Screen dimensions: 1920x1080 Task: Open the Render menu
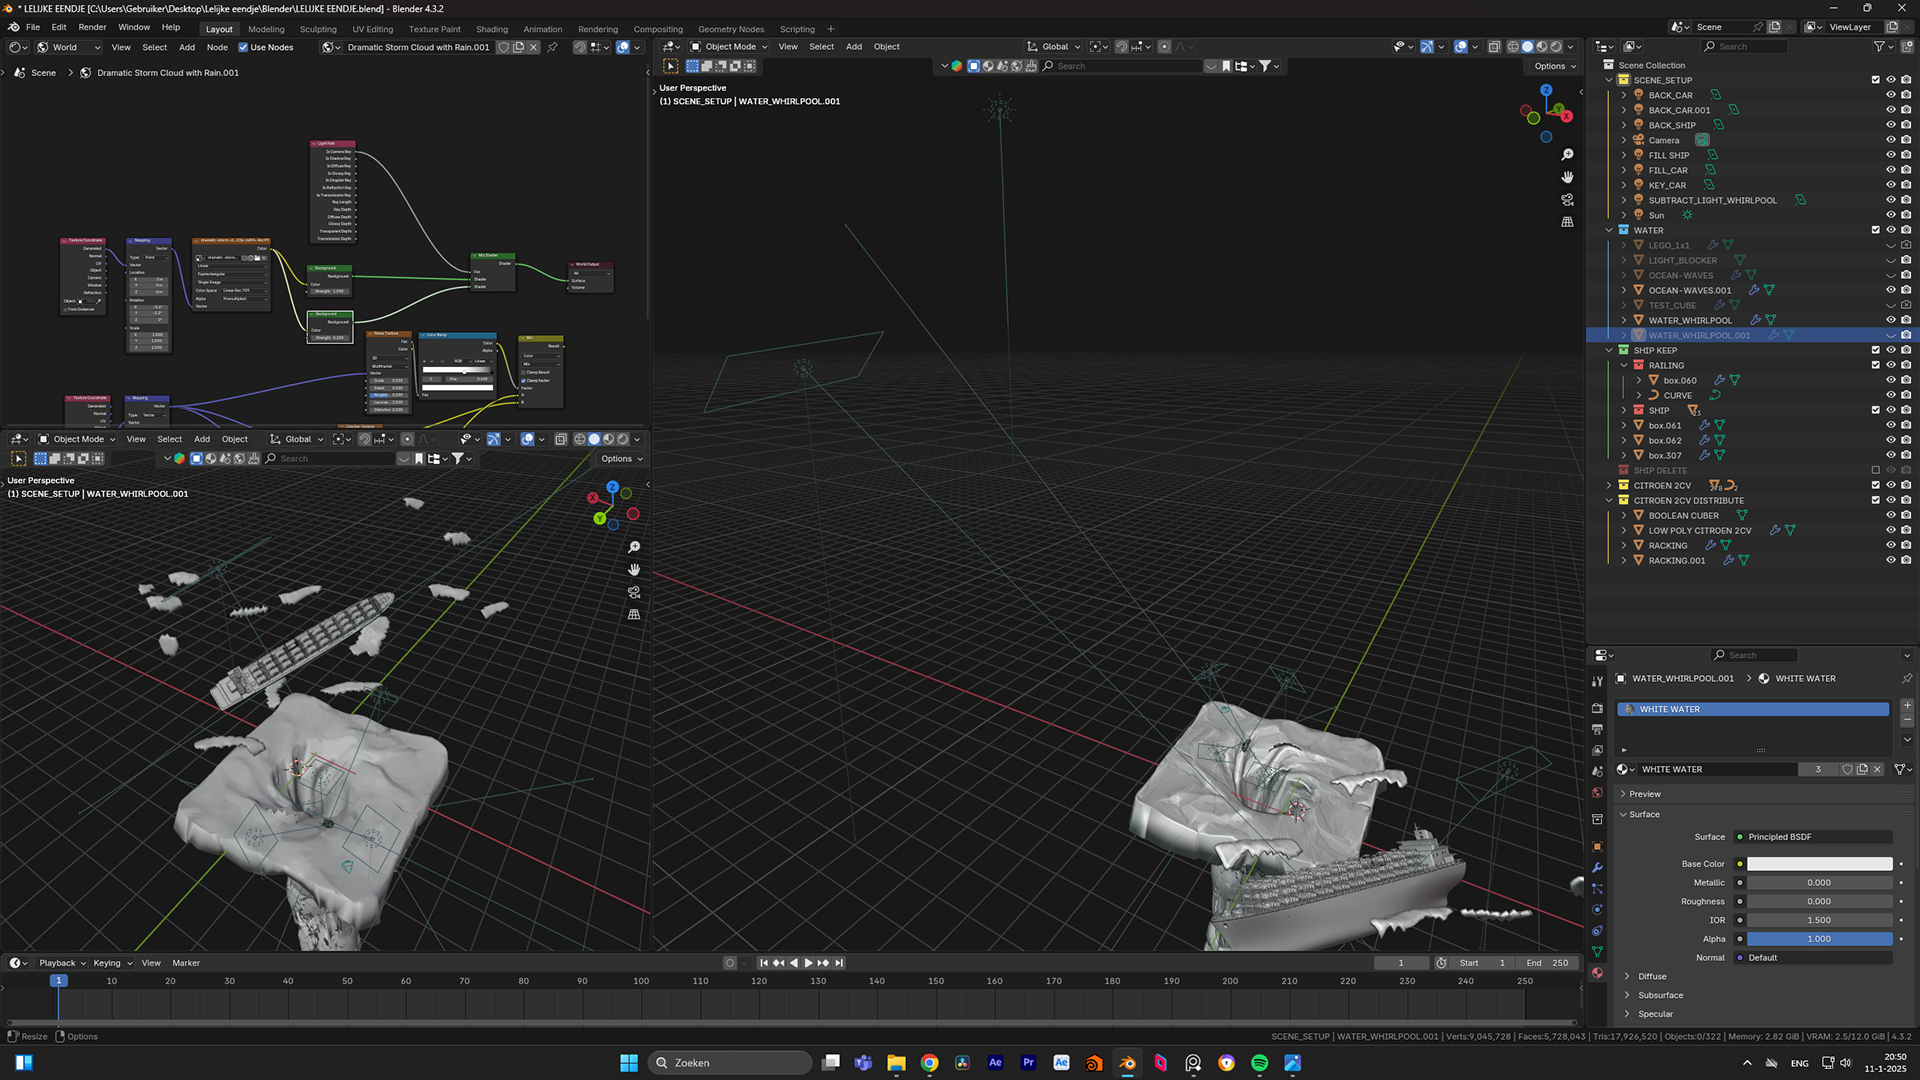point(92,27)
